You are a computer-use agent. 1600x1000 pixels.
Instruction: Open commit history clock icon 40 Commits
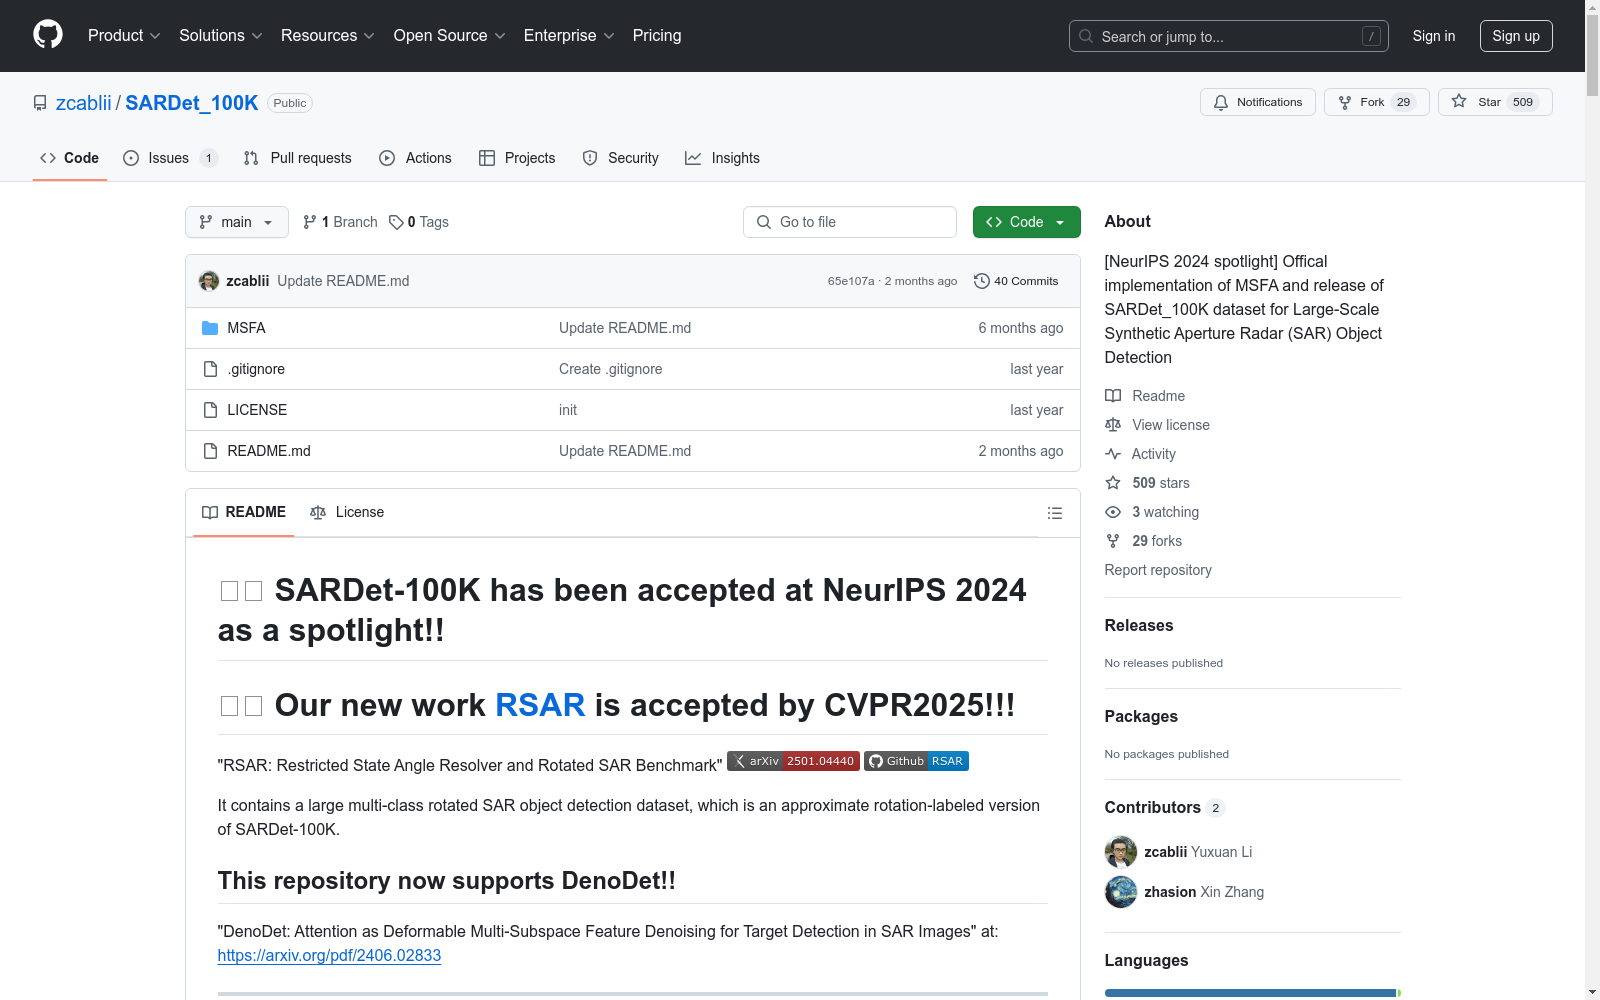pyautogui.click(x=982, y=281)
